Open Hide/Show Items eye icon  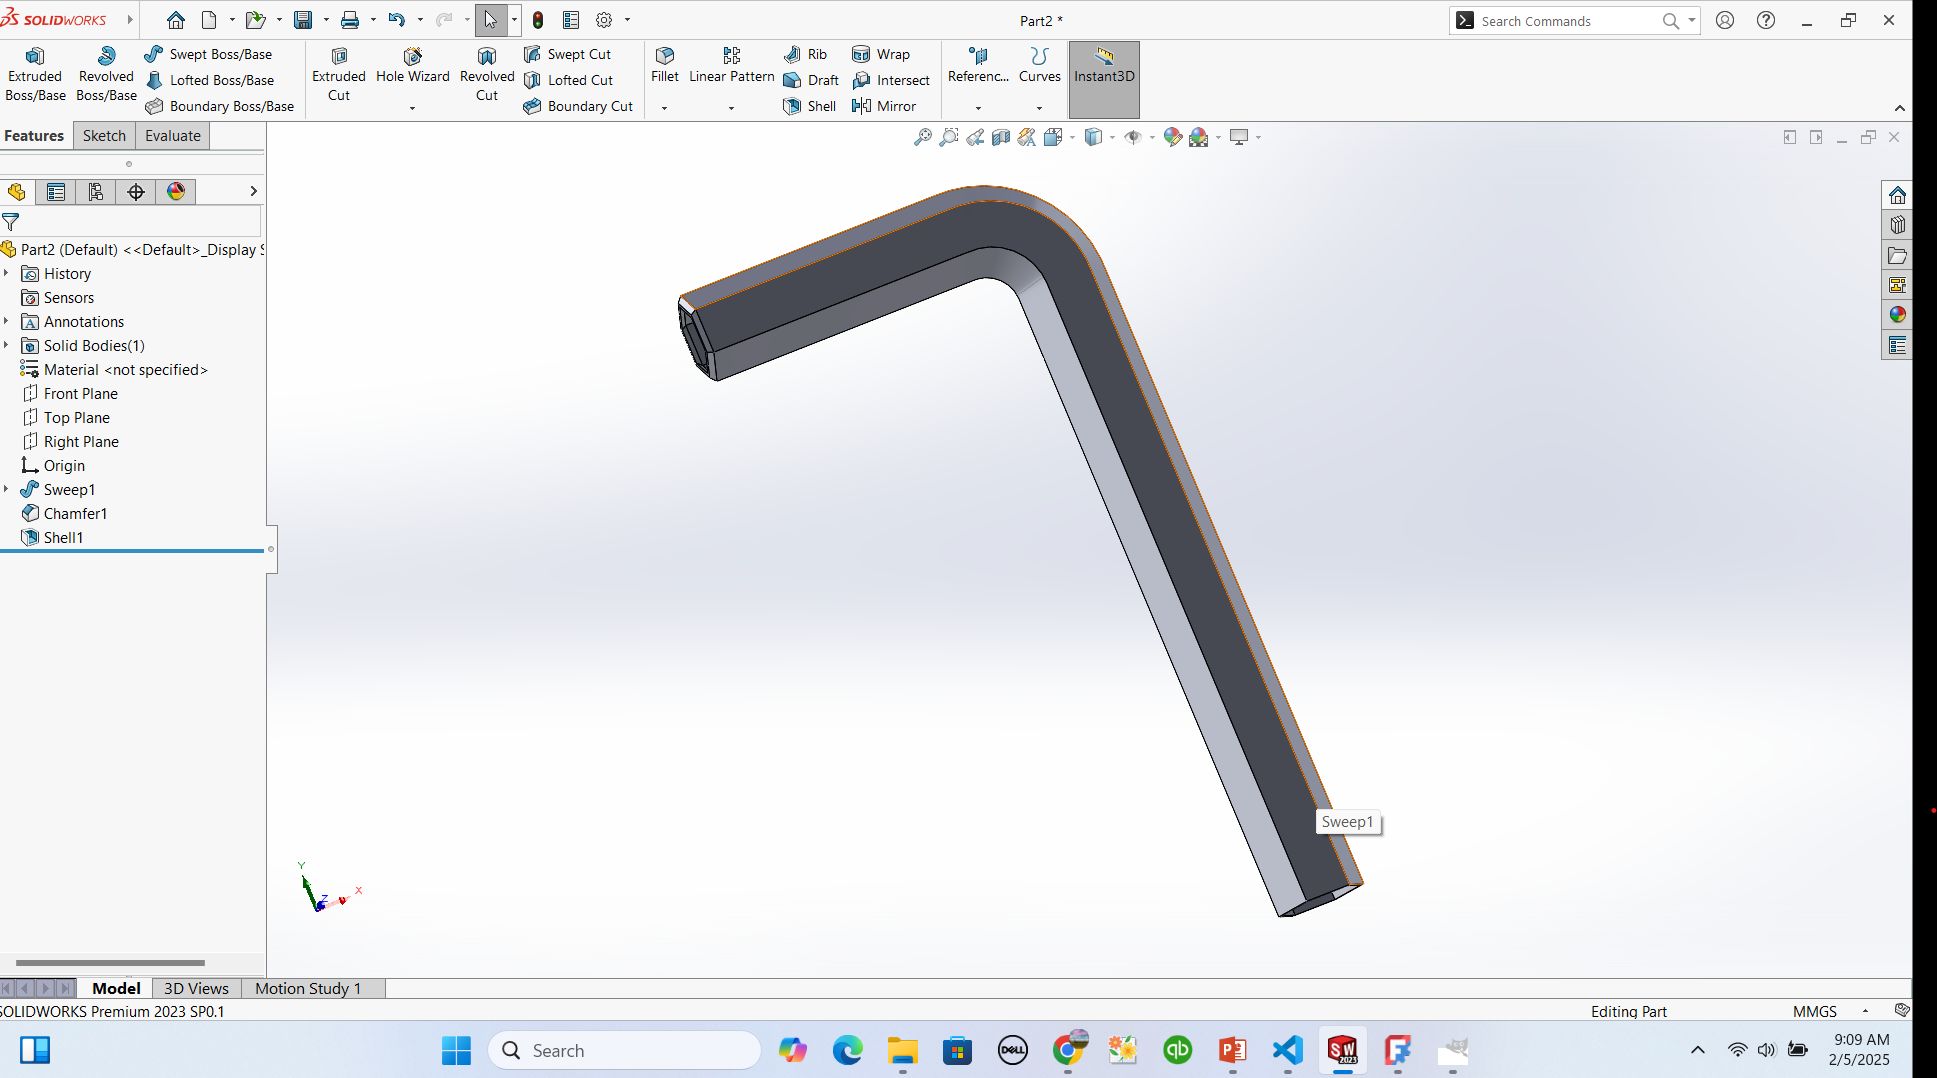point(1133,137)
